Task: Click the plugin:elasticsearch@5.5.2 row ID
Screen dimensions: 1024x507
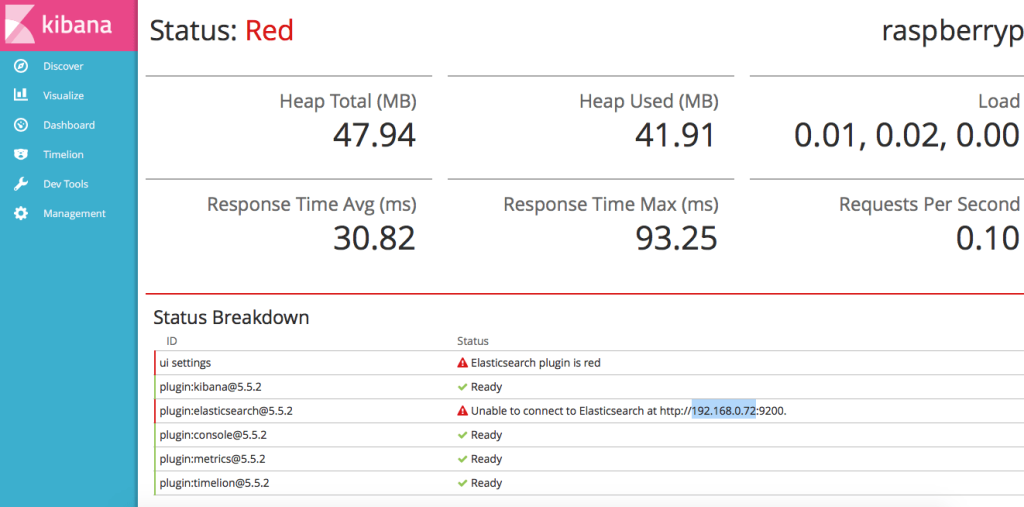Action: point(226,411)
